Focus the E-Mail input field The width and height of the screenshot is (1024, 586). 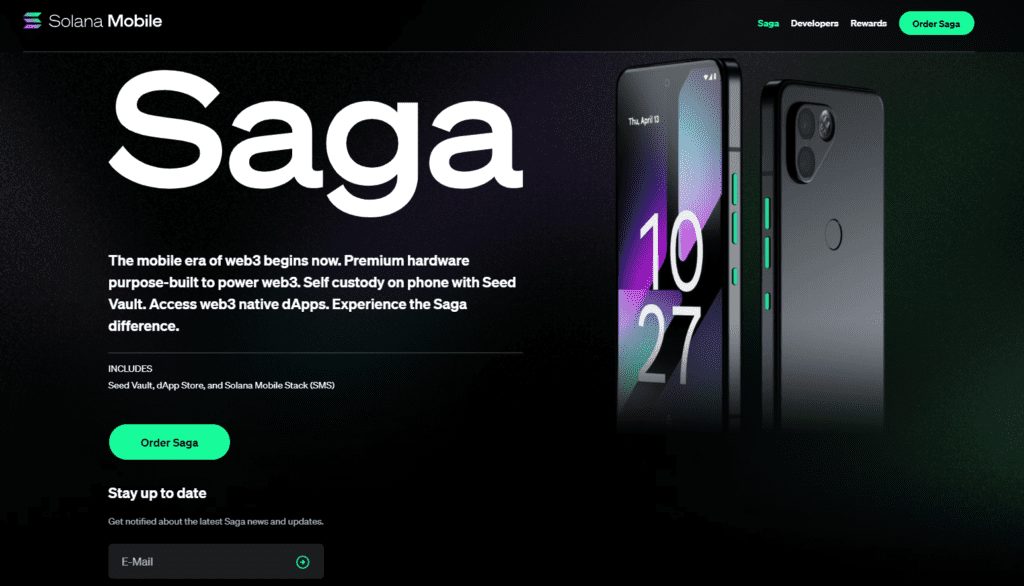tap(216, 562)
